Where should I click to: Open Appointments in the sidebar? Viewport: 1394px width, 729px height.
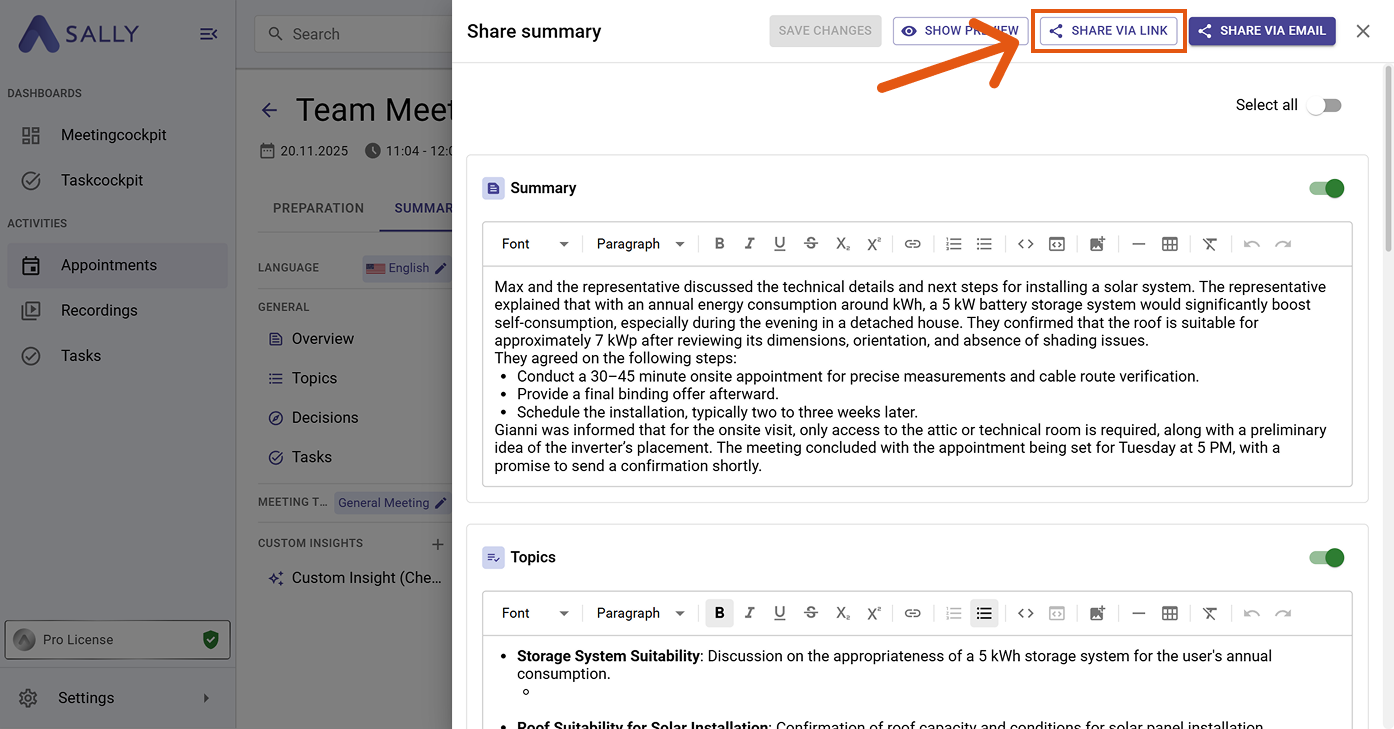[x=109, y=265]
